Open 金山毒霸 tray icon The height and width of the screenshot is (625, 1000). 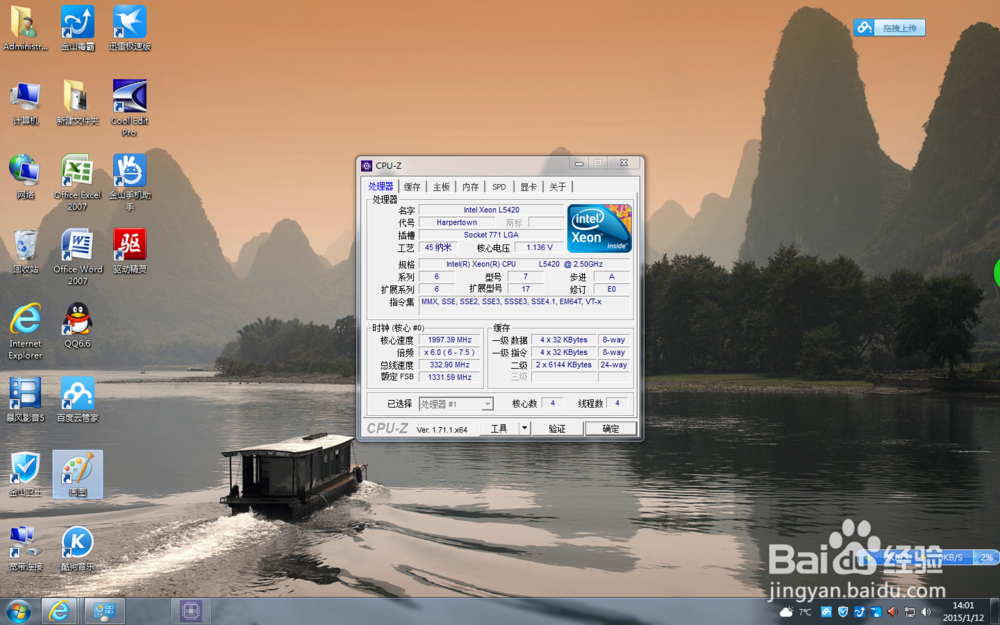click(859, 612)
